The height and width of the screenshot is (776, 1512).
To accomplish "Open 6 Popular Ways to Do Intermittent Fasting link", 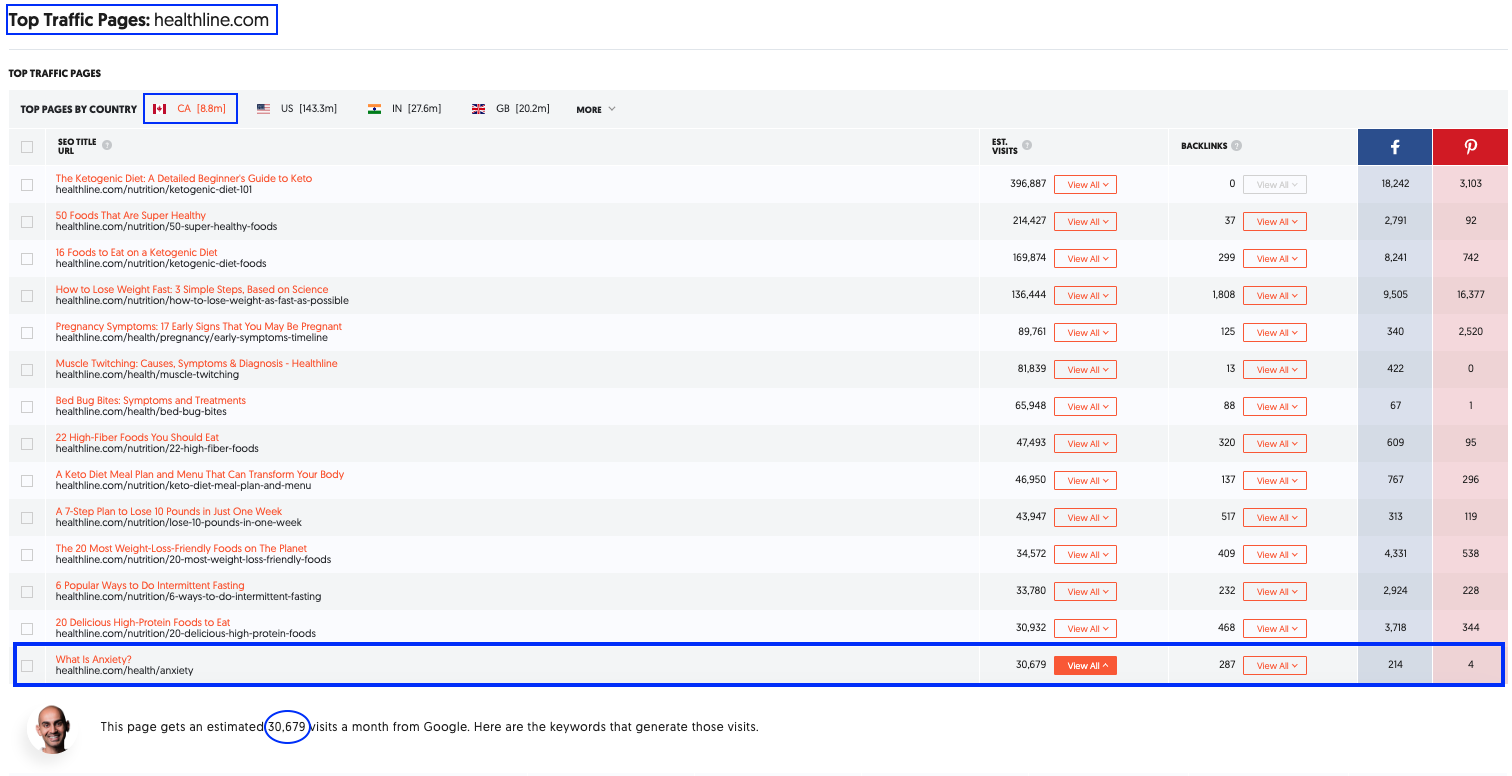I will [150, 585].
